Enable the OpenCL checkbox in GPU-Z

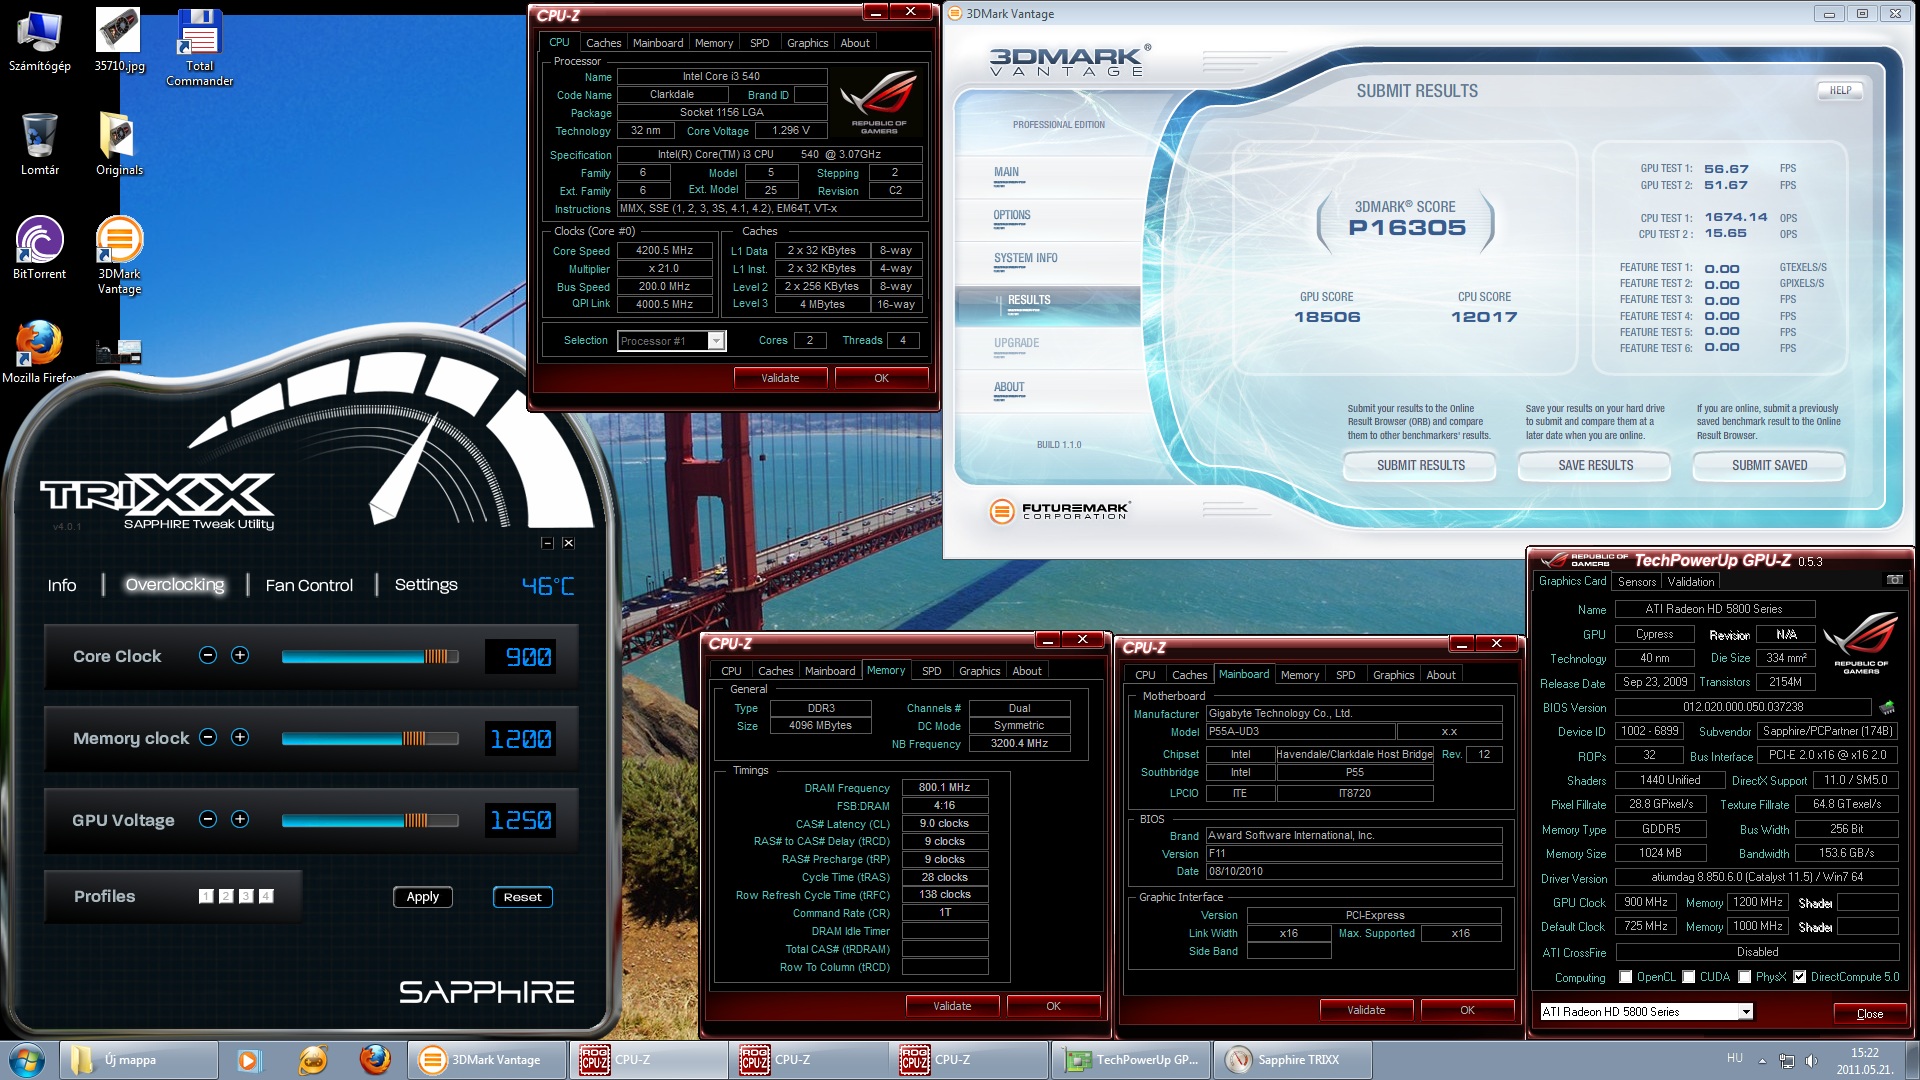click(x=1626, y=977)
